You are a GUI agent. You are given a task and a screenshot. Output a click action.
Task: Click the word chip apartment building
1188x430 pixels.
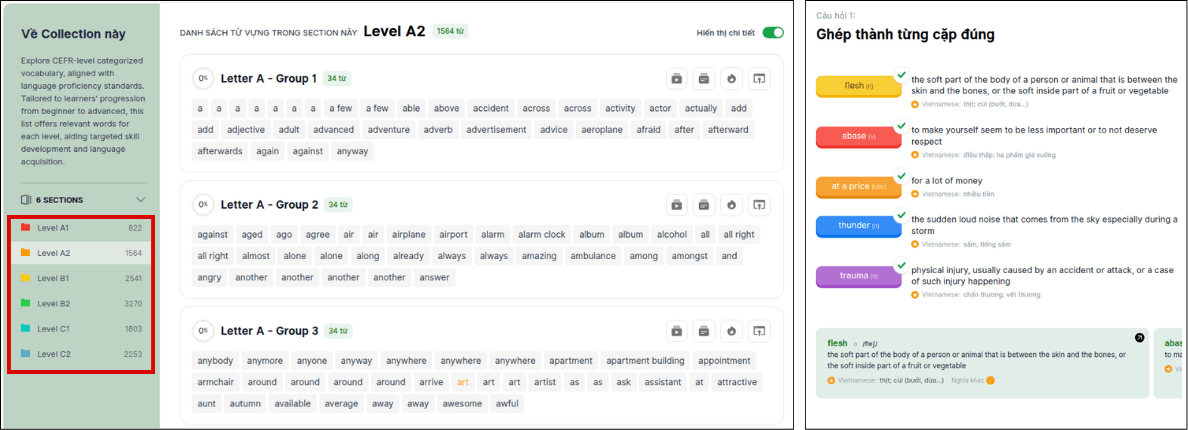click(x=646, y=361)
